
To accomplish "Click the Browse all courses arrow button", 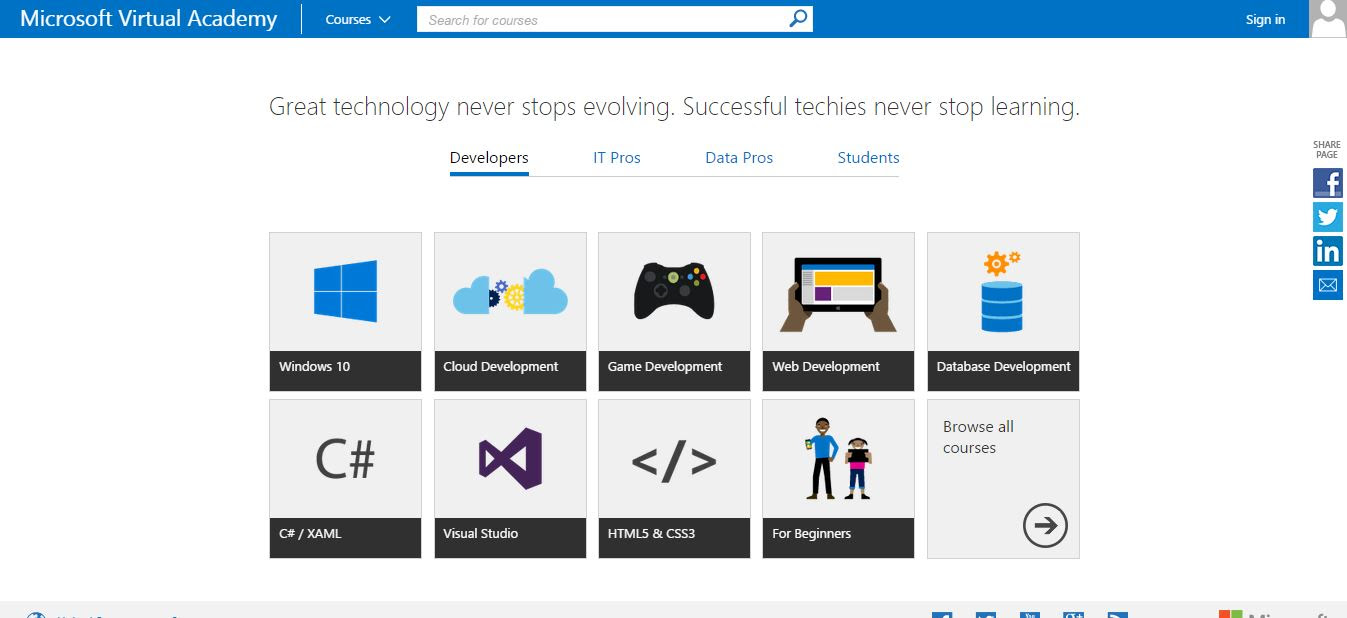I will (x=1045, y=524).
